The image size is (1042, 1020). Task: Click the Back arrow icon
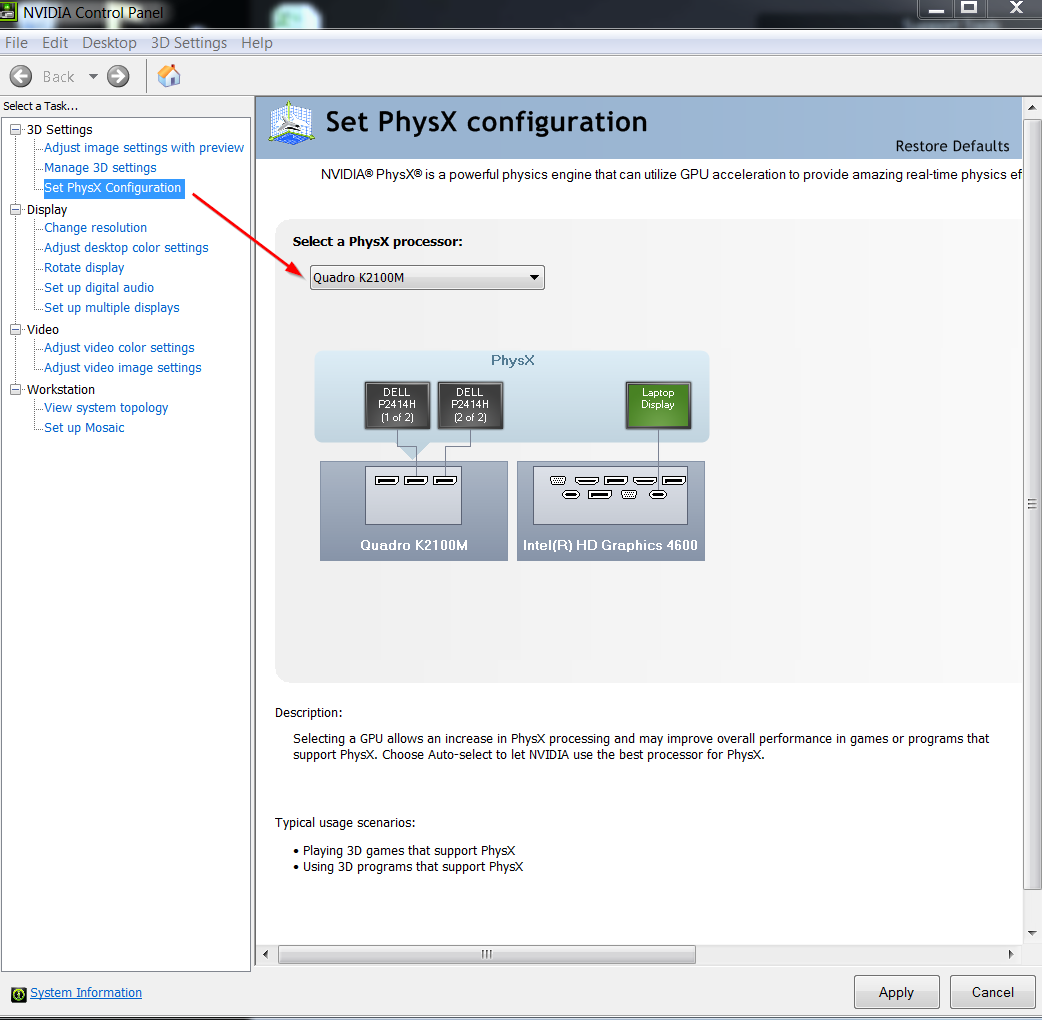(x=21, y=76)
